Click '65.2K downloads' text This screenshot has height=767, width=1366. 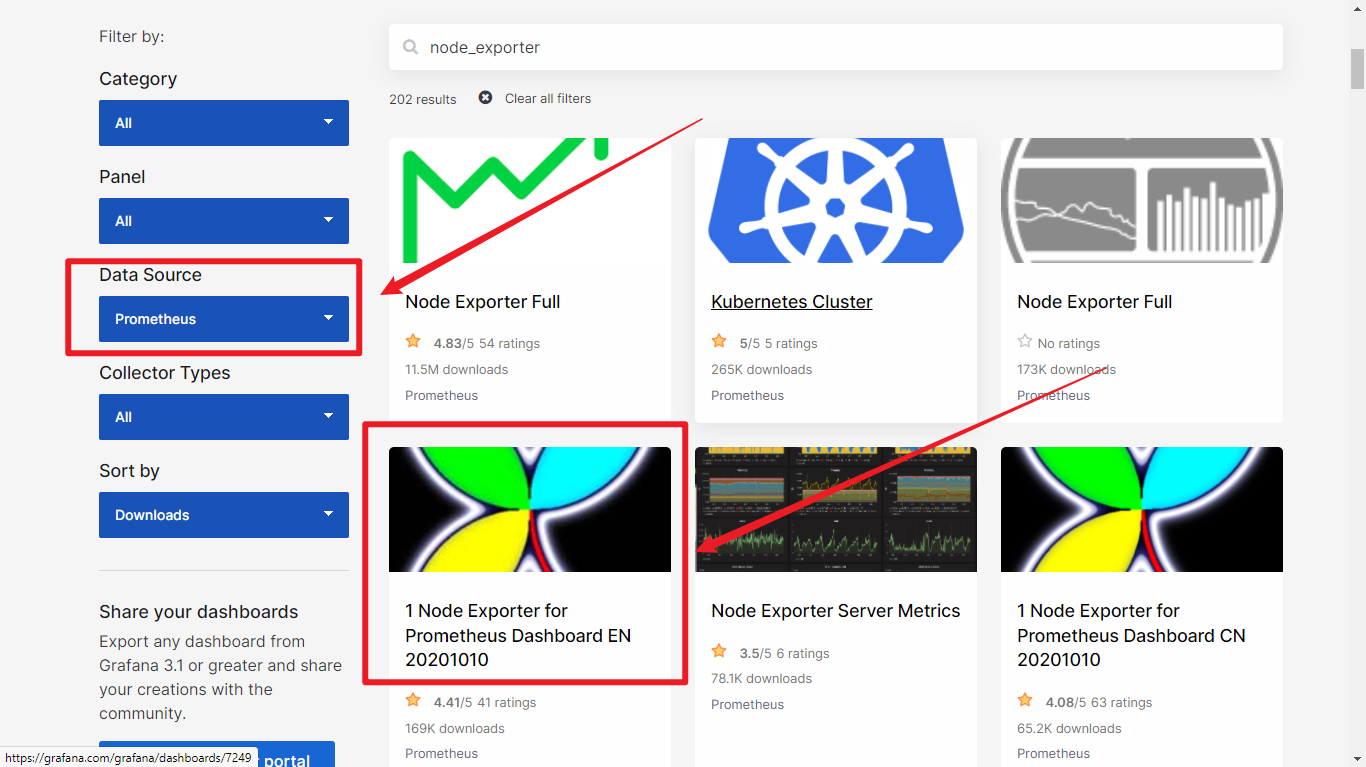(x=1069, y=728)
